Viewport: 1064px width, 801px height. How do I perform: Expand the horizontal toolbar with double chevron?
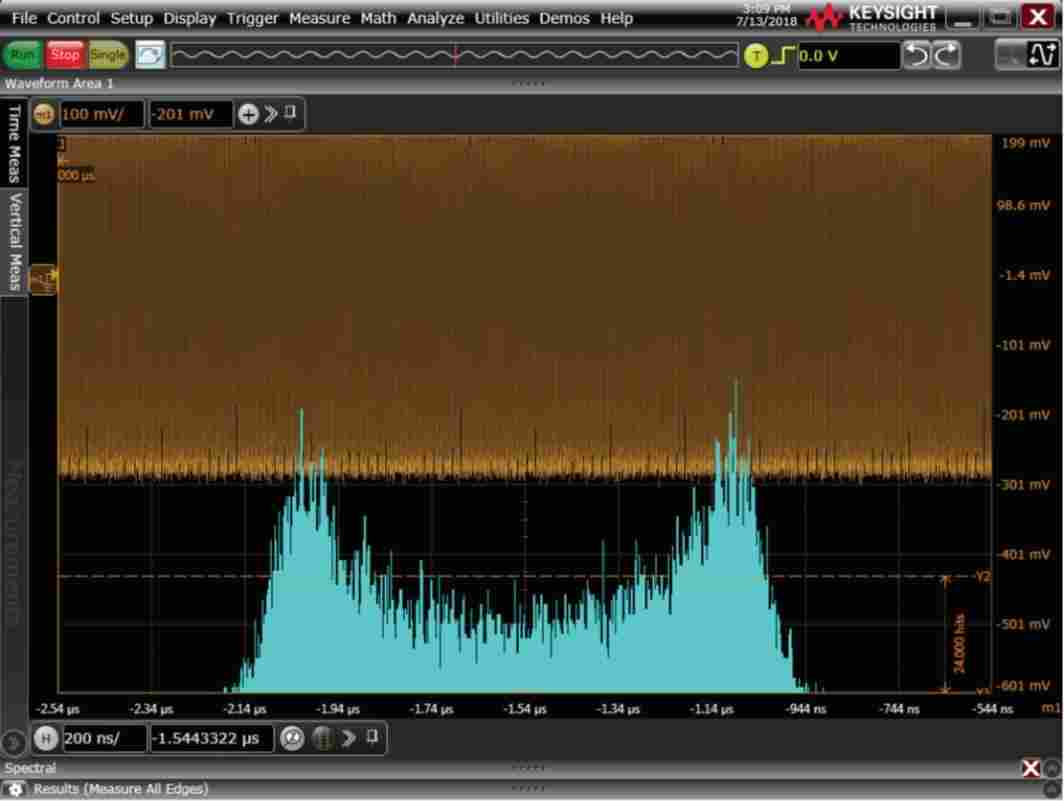tap(349, 739)
